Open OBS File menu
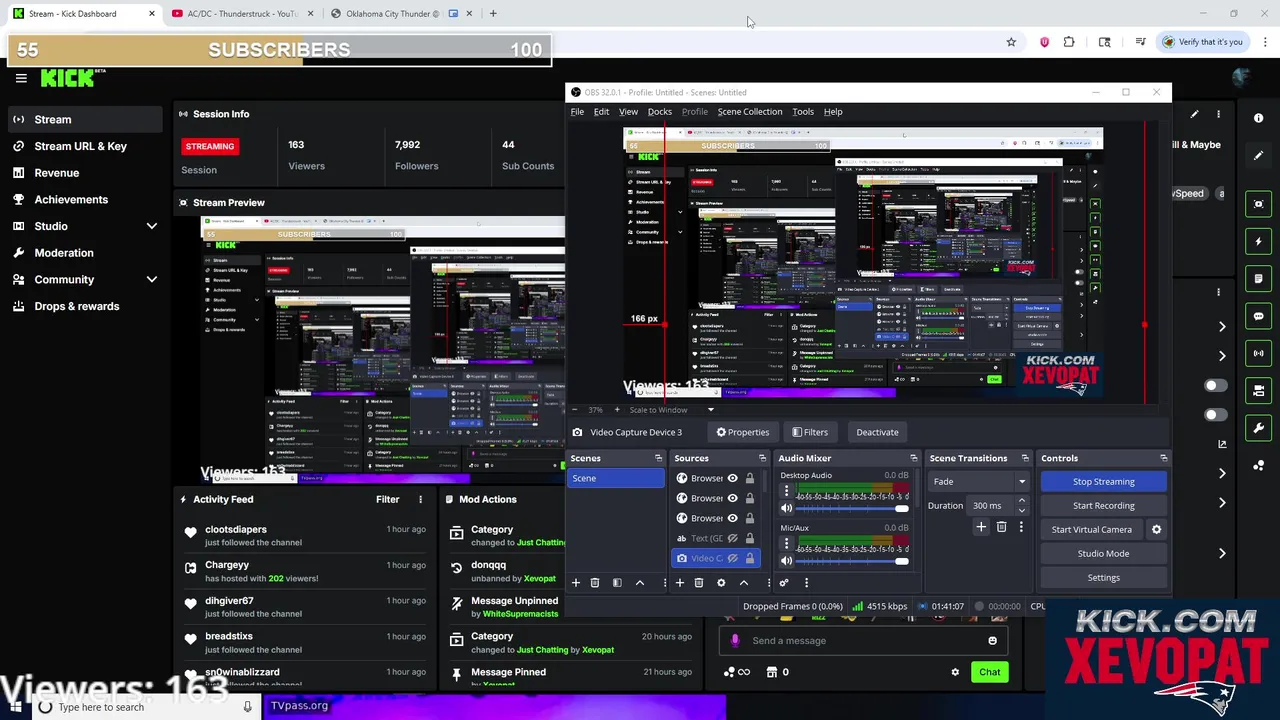 (577, 112)
